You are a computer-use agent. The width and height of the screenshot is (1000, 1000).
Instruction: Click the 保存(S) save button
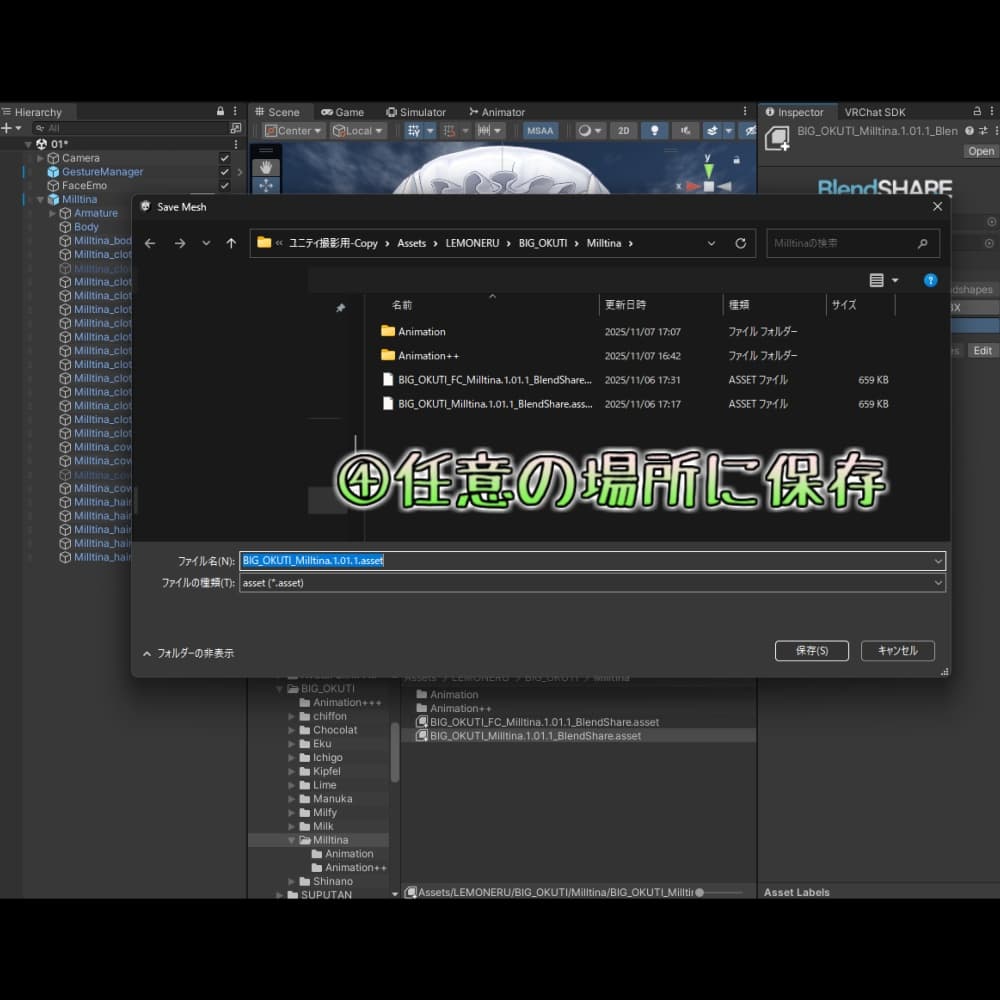(x=811, y=651)
